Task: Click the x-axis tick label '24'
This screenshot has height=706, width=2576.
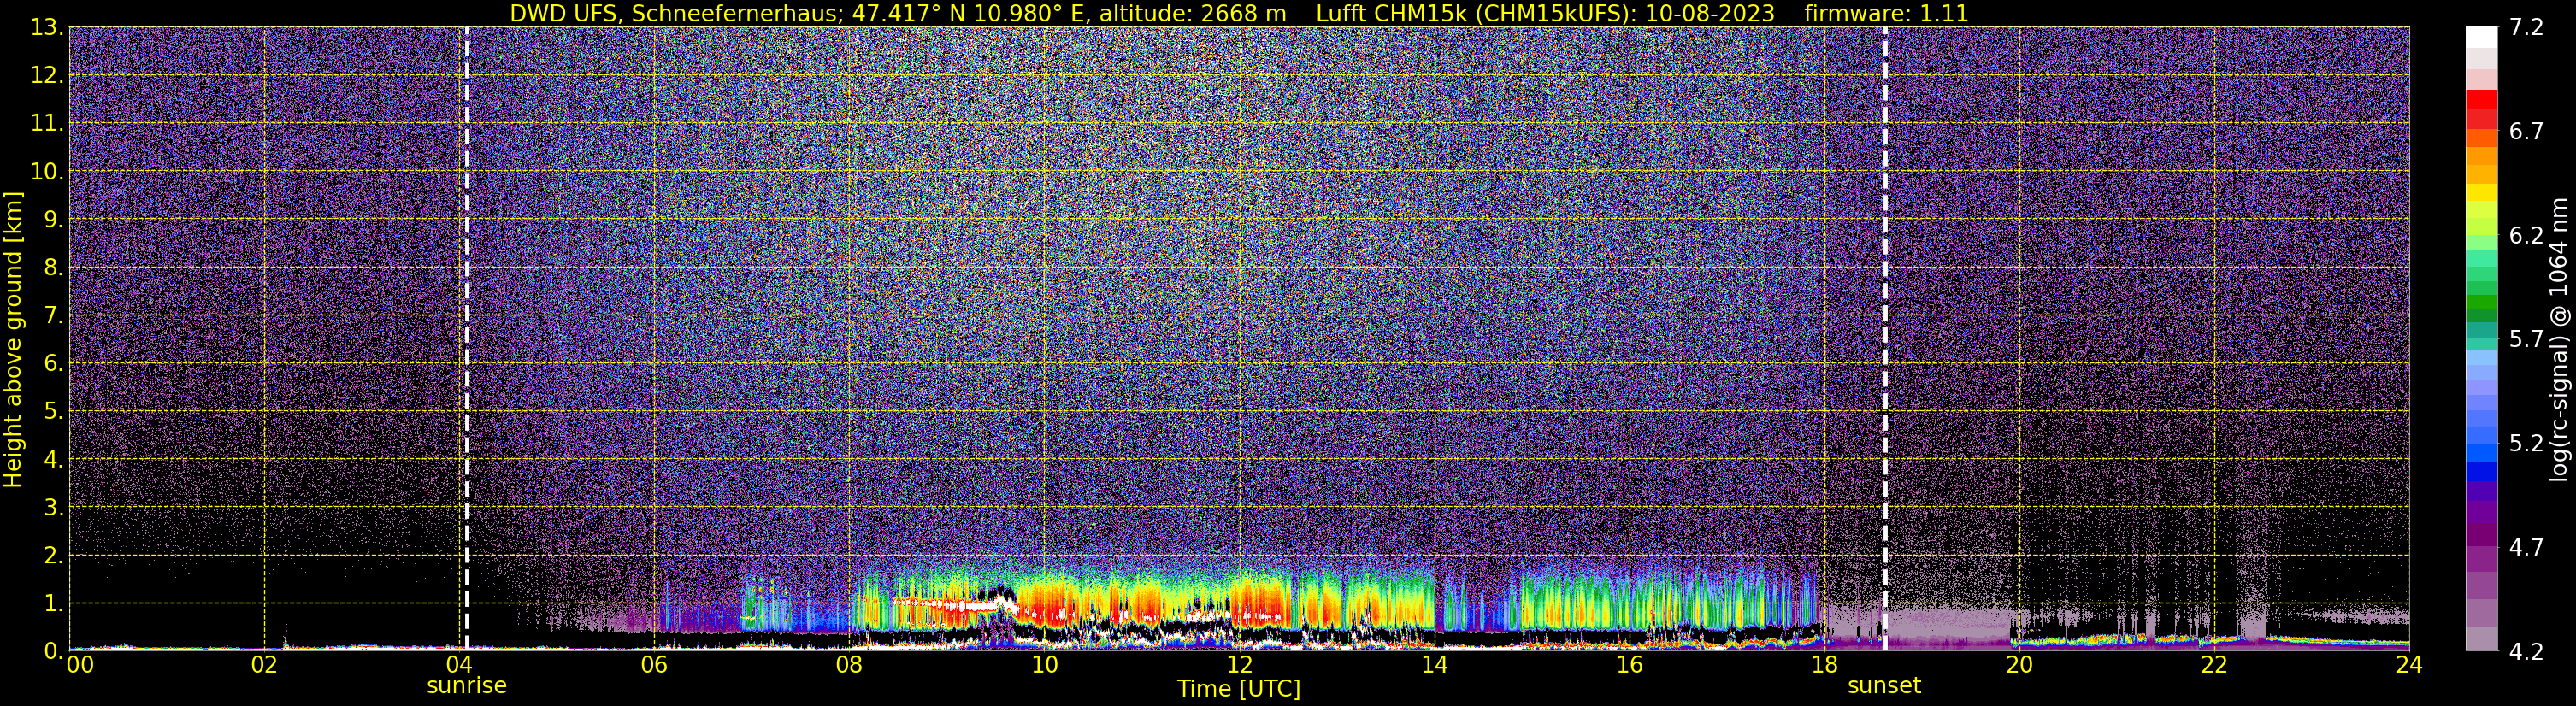Action: [2409, 665]
